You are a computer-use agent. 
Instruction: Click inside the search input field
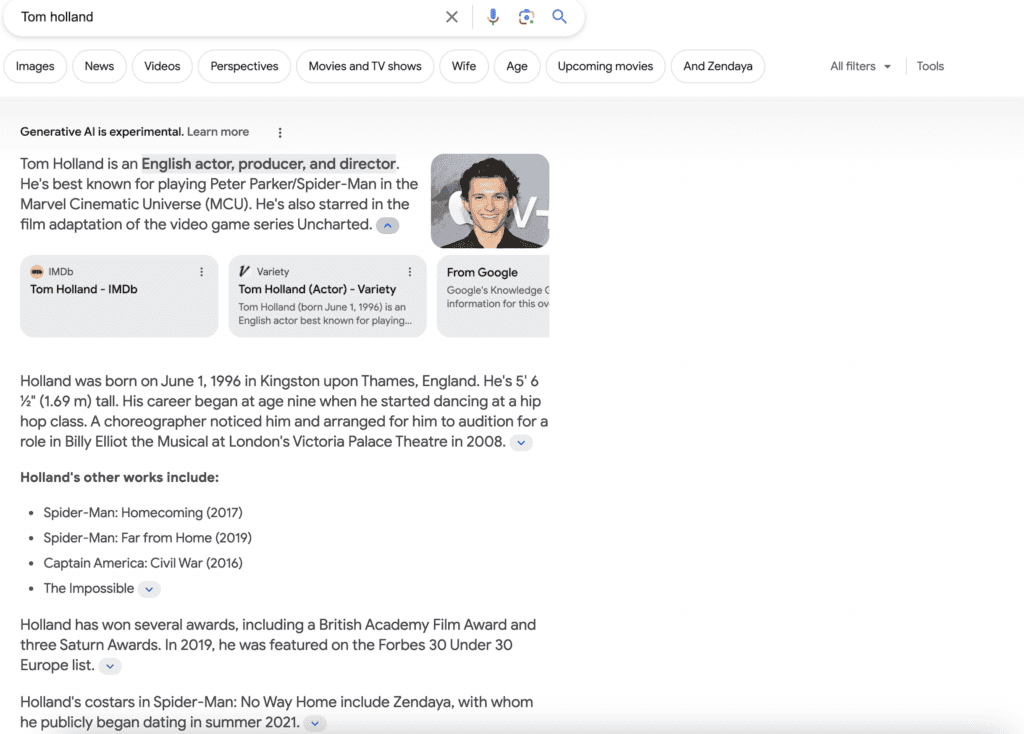coord(200,17)
